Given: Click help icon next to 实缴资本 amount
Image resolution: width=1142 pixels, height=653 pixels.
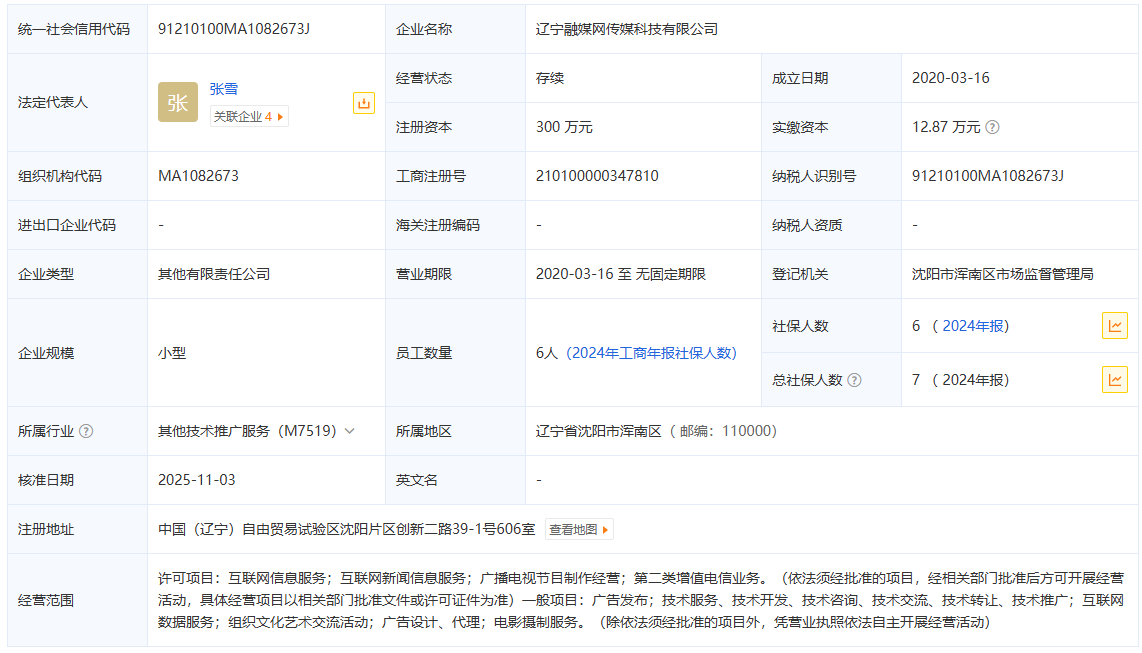Looking at the screenshot, I should 992,128.
